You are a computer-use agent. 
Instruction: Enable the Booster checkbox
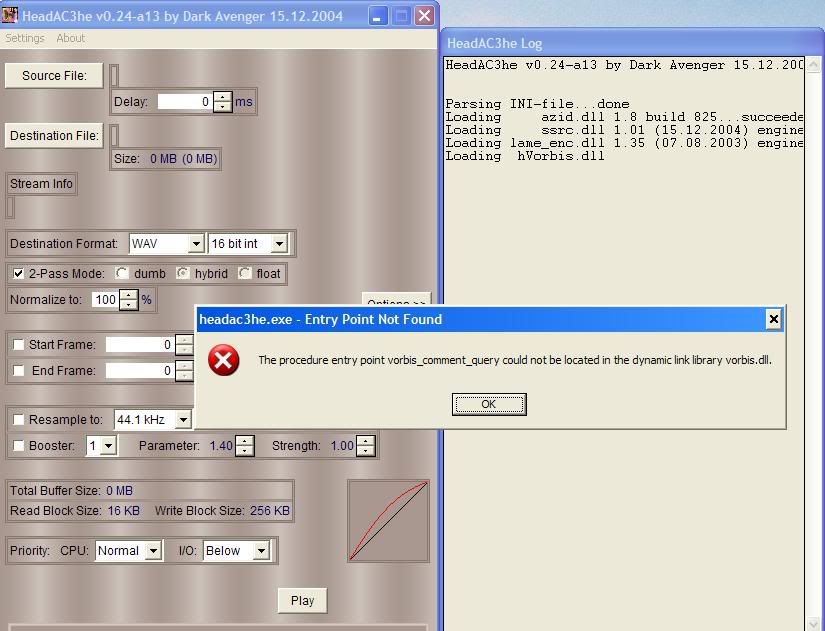[18, 446]
